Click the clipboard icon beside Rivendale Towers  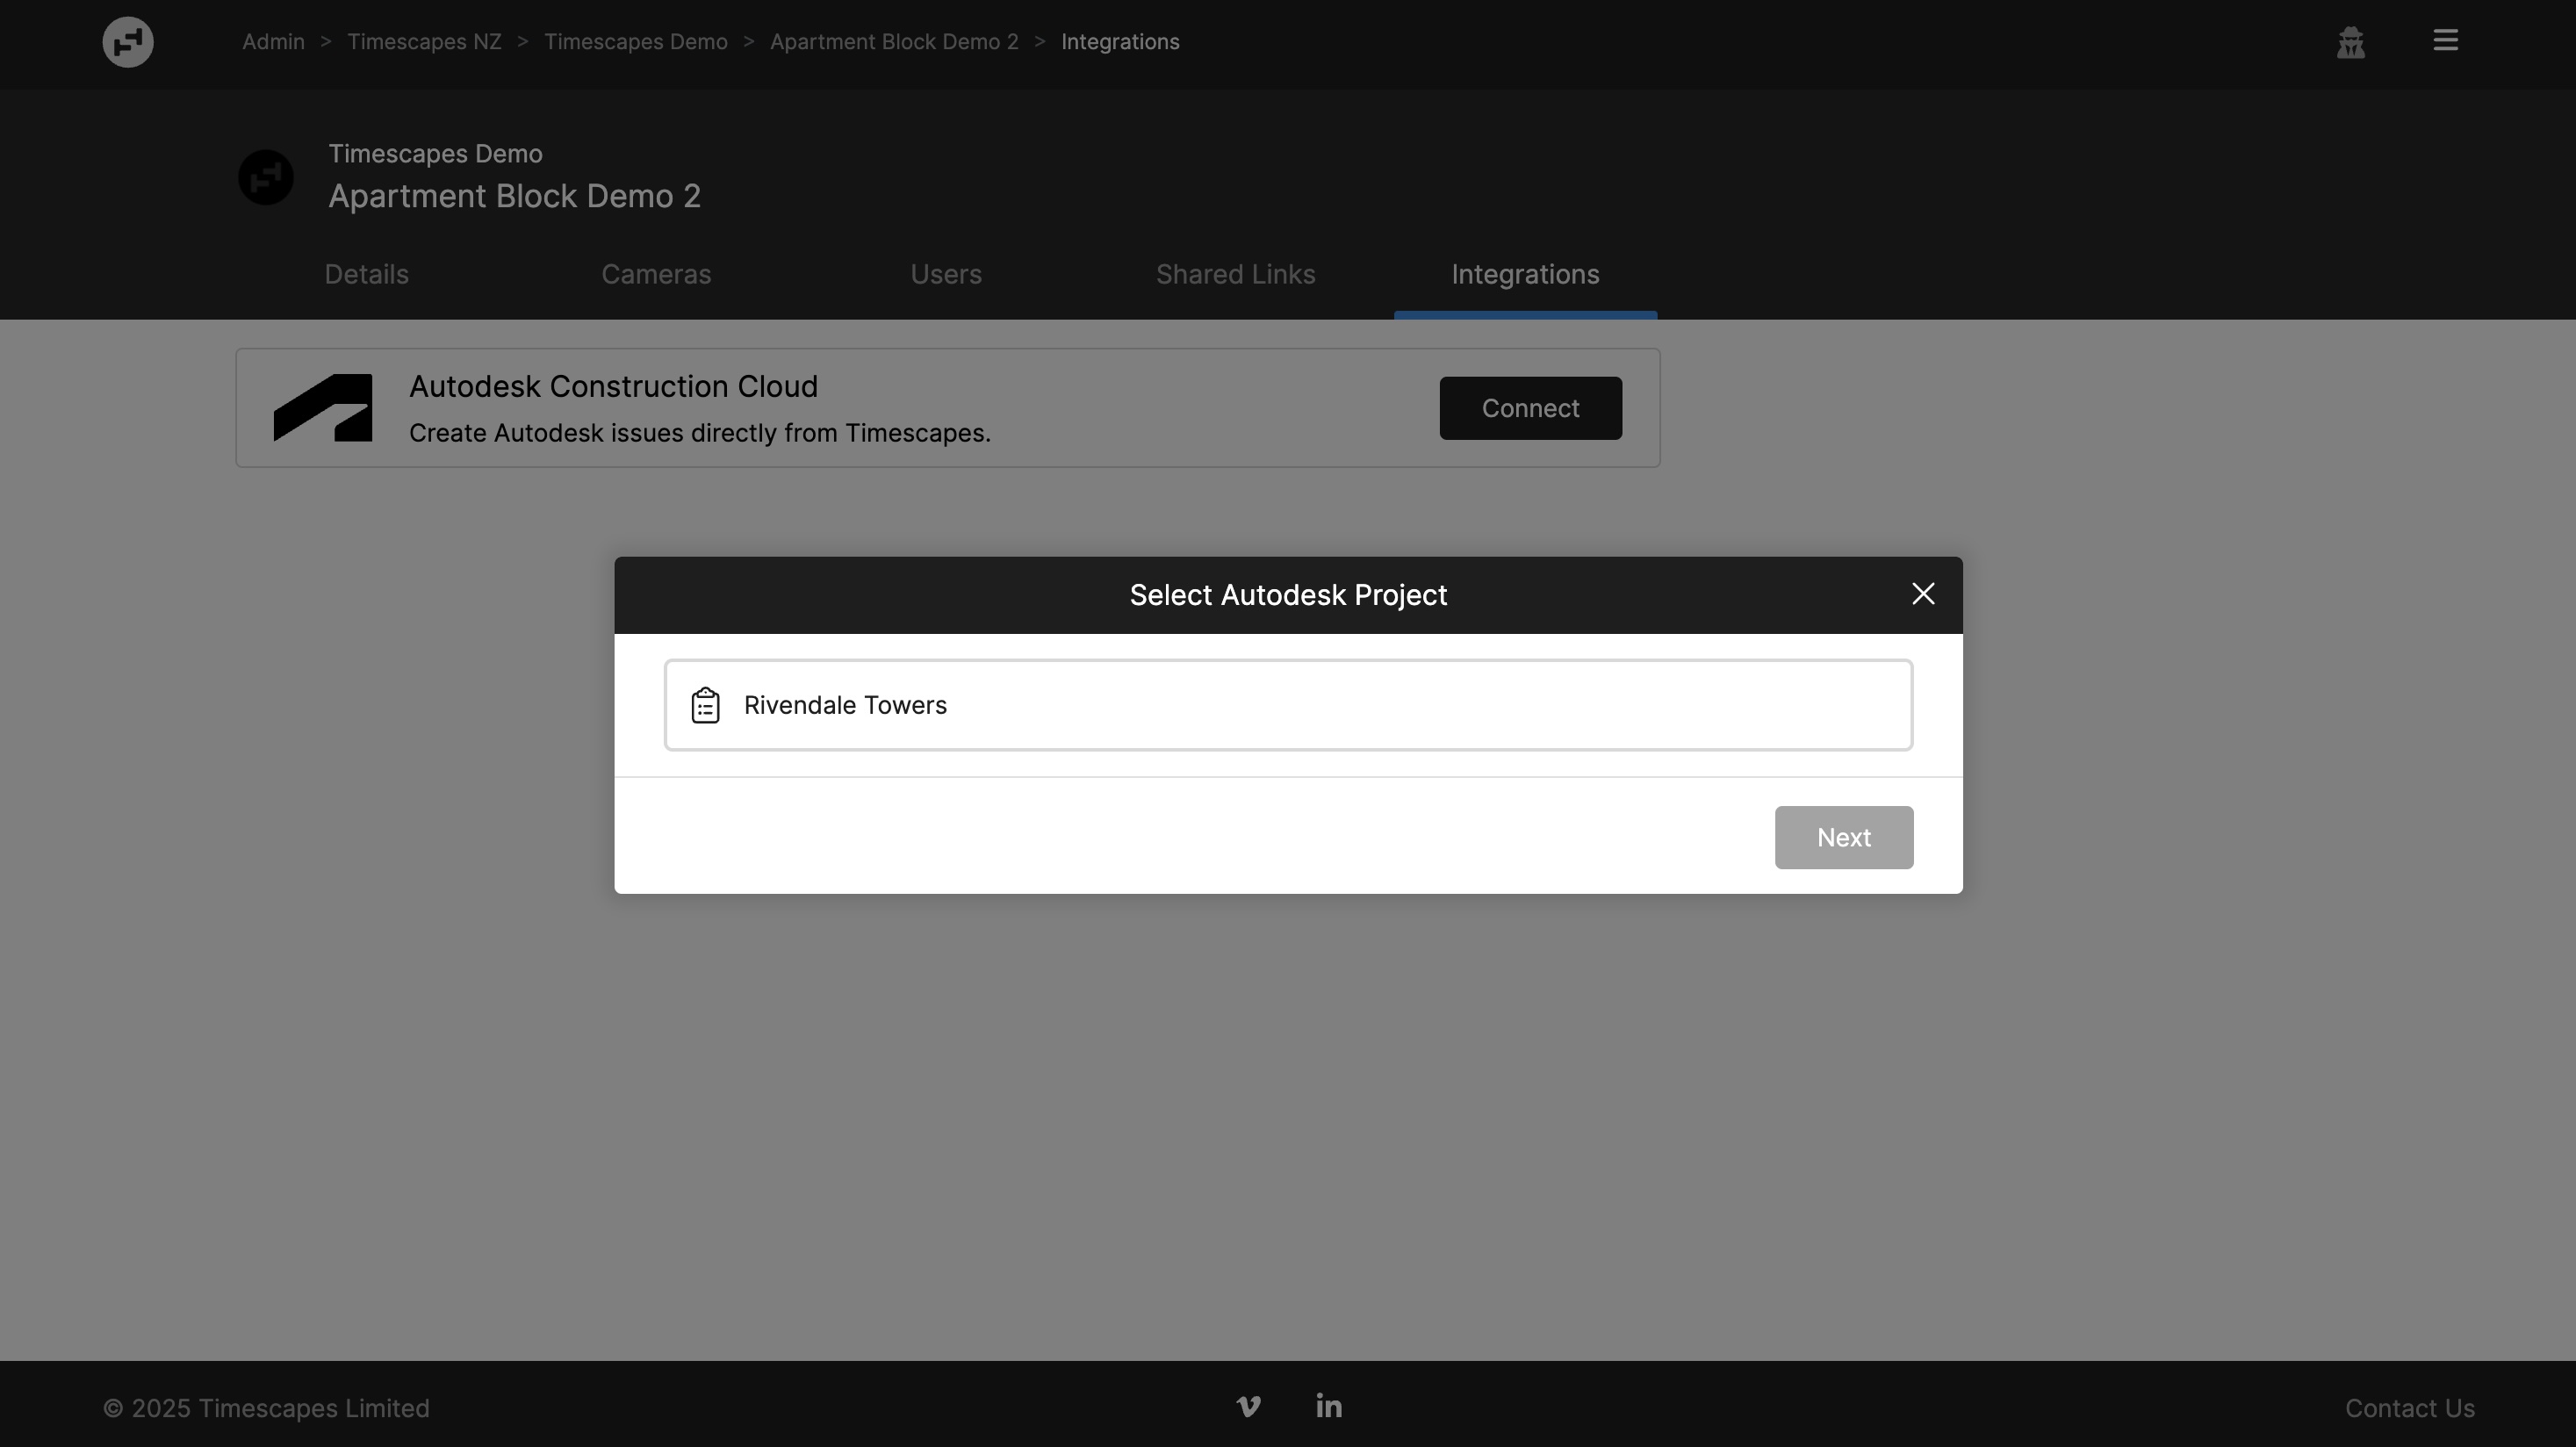705,705
